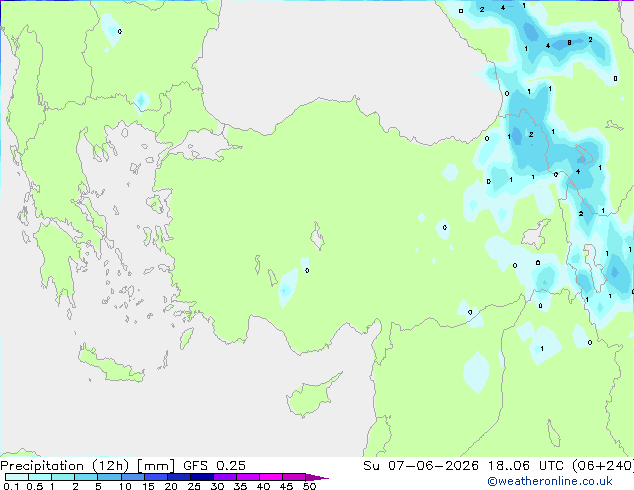The height and width of the screenshot is (490, 634).
Task: Click the '(06+240)' forecast offset text
Action: (x=603, y=466)
